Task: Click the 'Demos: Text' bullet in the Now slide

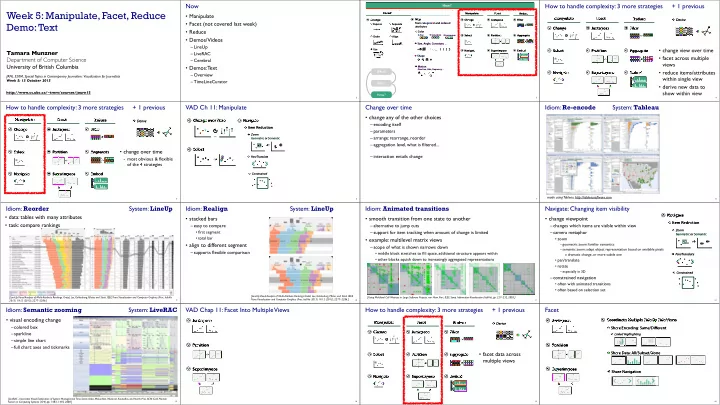Action: point(203,68)
